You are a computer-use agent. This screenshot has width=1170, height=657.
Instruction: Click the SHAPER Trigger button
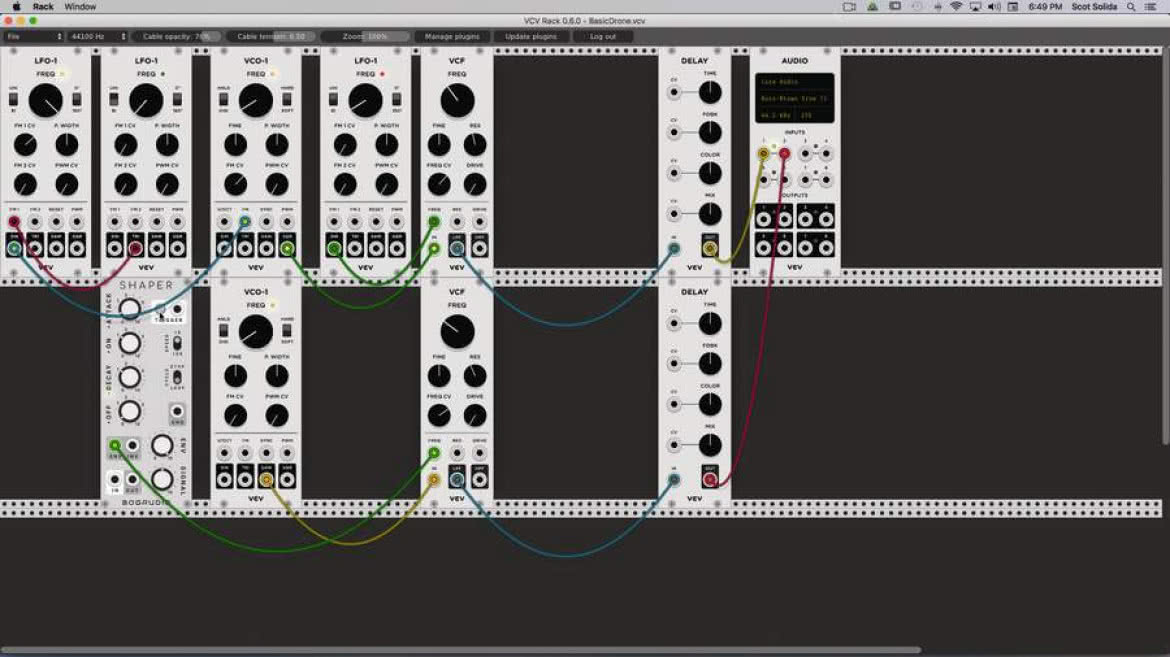pos(160,308)
